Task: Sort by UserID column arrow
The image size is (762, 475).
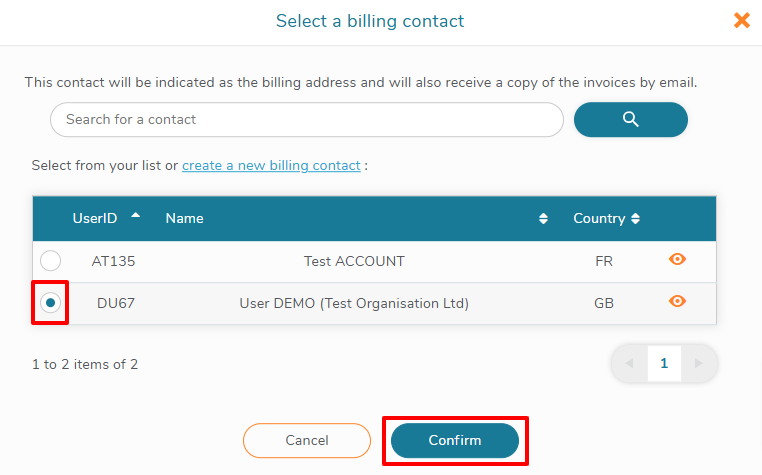Action: click(x=135, y=216)
